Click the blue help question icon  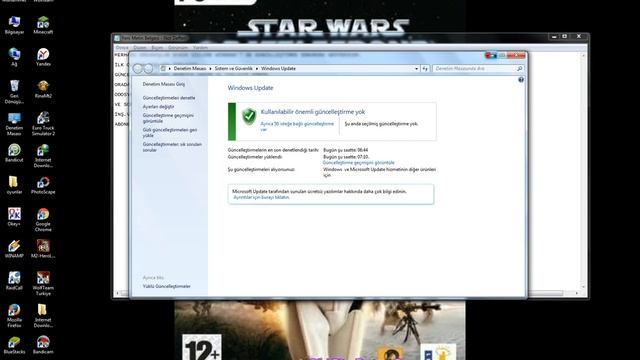click(x=521, y=80)
